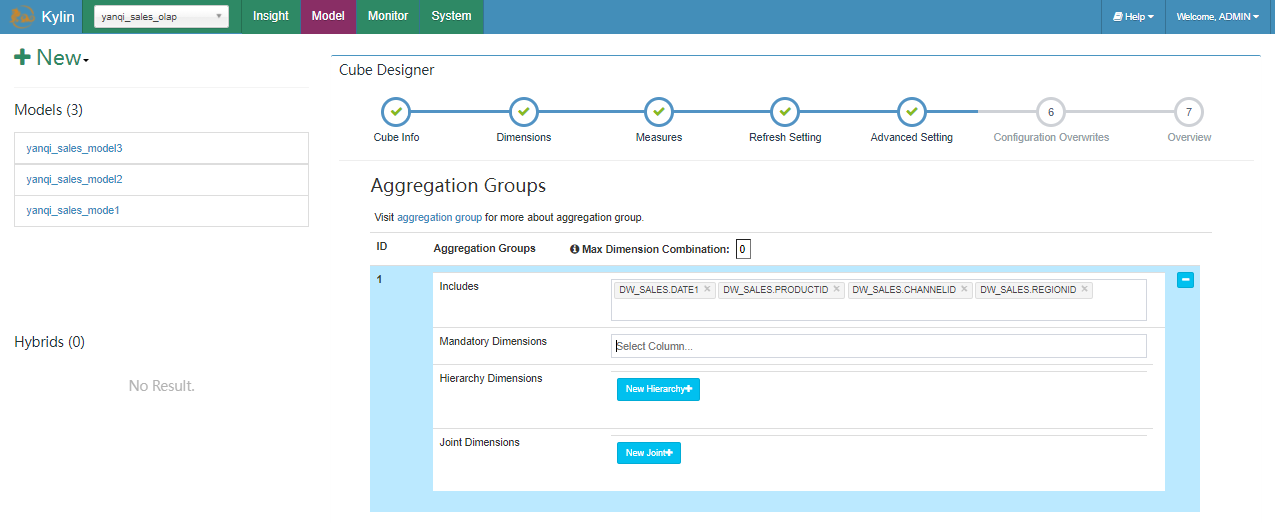The image size is (1275, 523).
Task: Remove DW_SALES.DATE1 from Includes
Action: point(707,290)
